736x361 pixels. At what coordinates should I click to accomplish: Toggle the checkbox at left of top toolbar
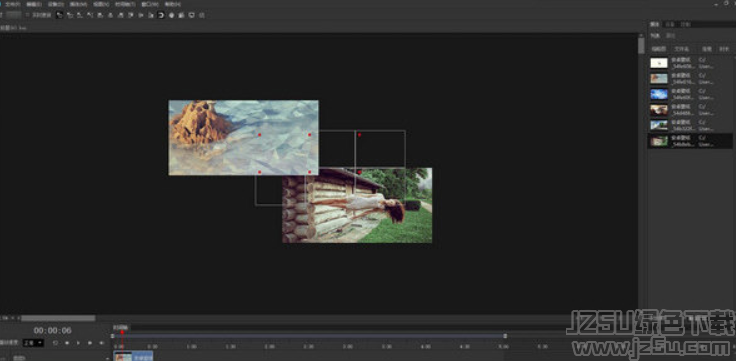point(27,15)
